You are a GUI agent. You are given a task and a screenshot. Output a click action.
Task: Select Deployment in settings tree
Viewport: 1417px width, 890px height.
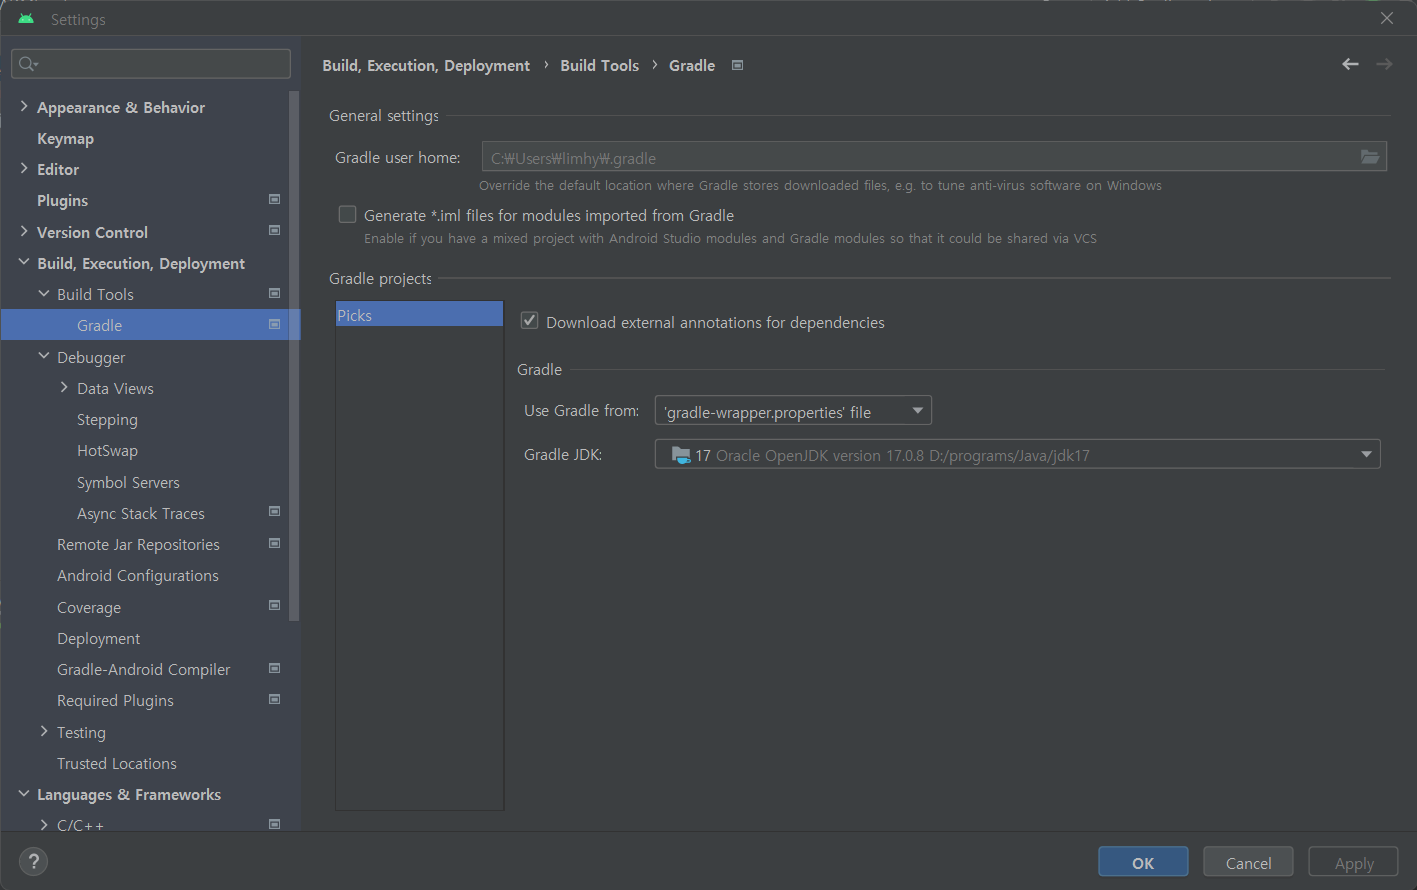click(98, 639)
